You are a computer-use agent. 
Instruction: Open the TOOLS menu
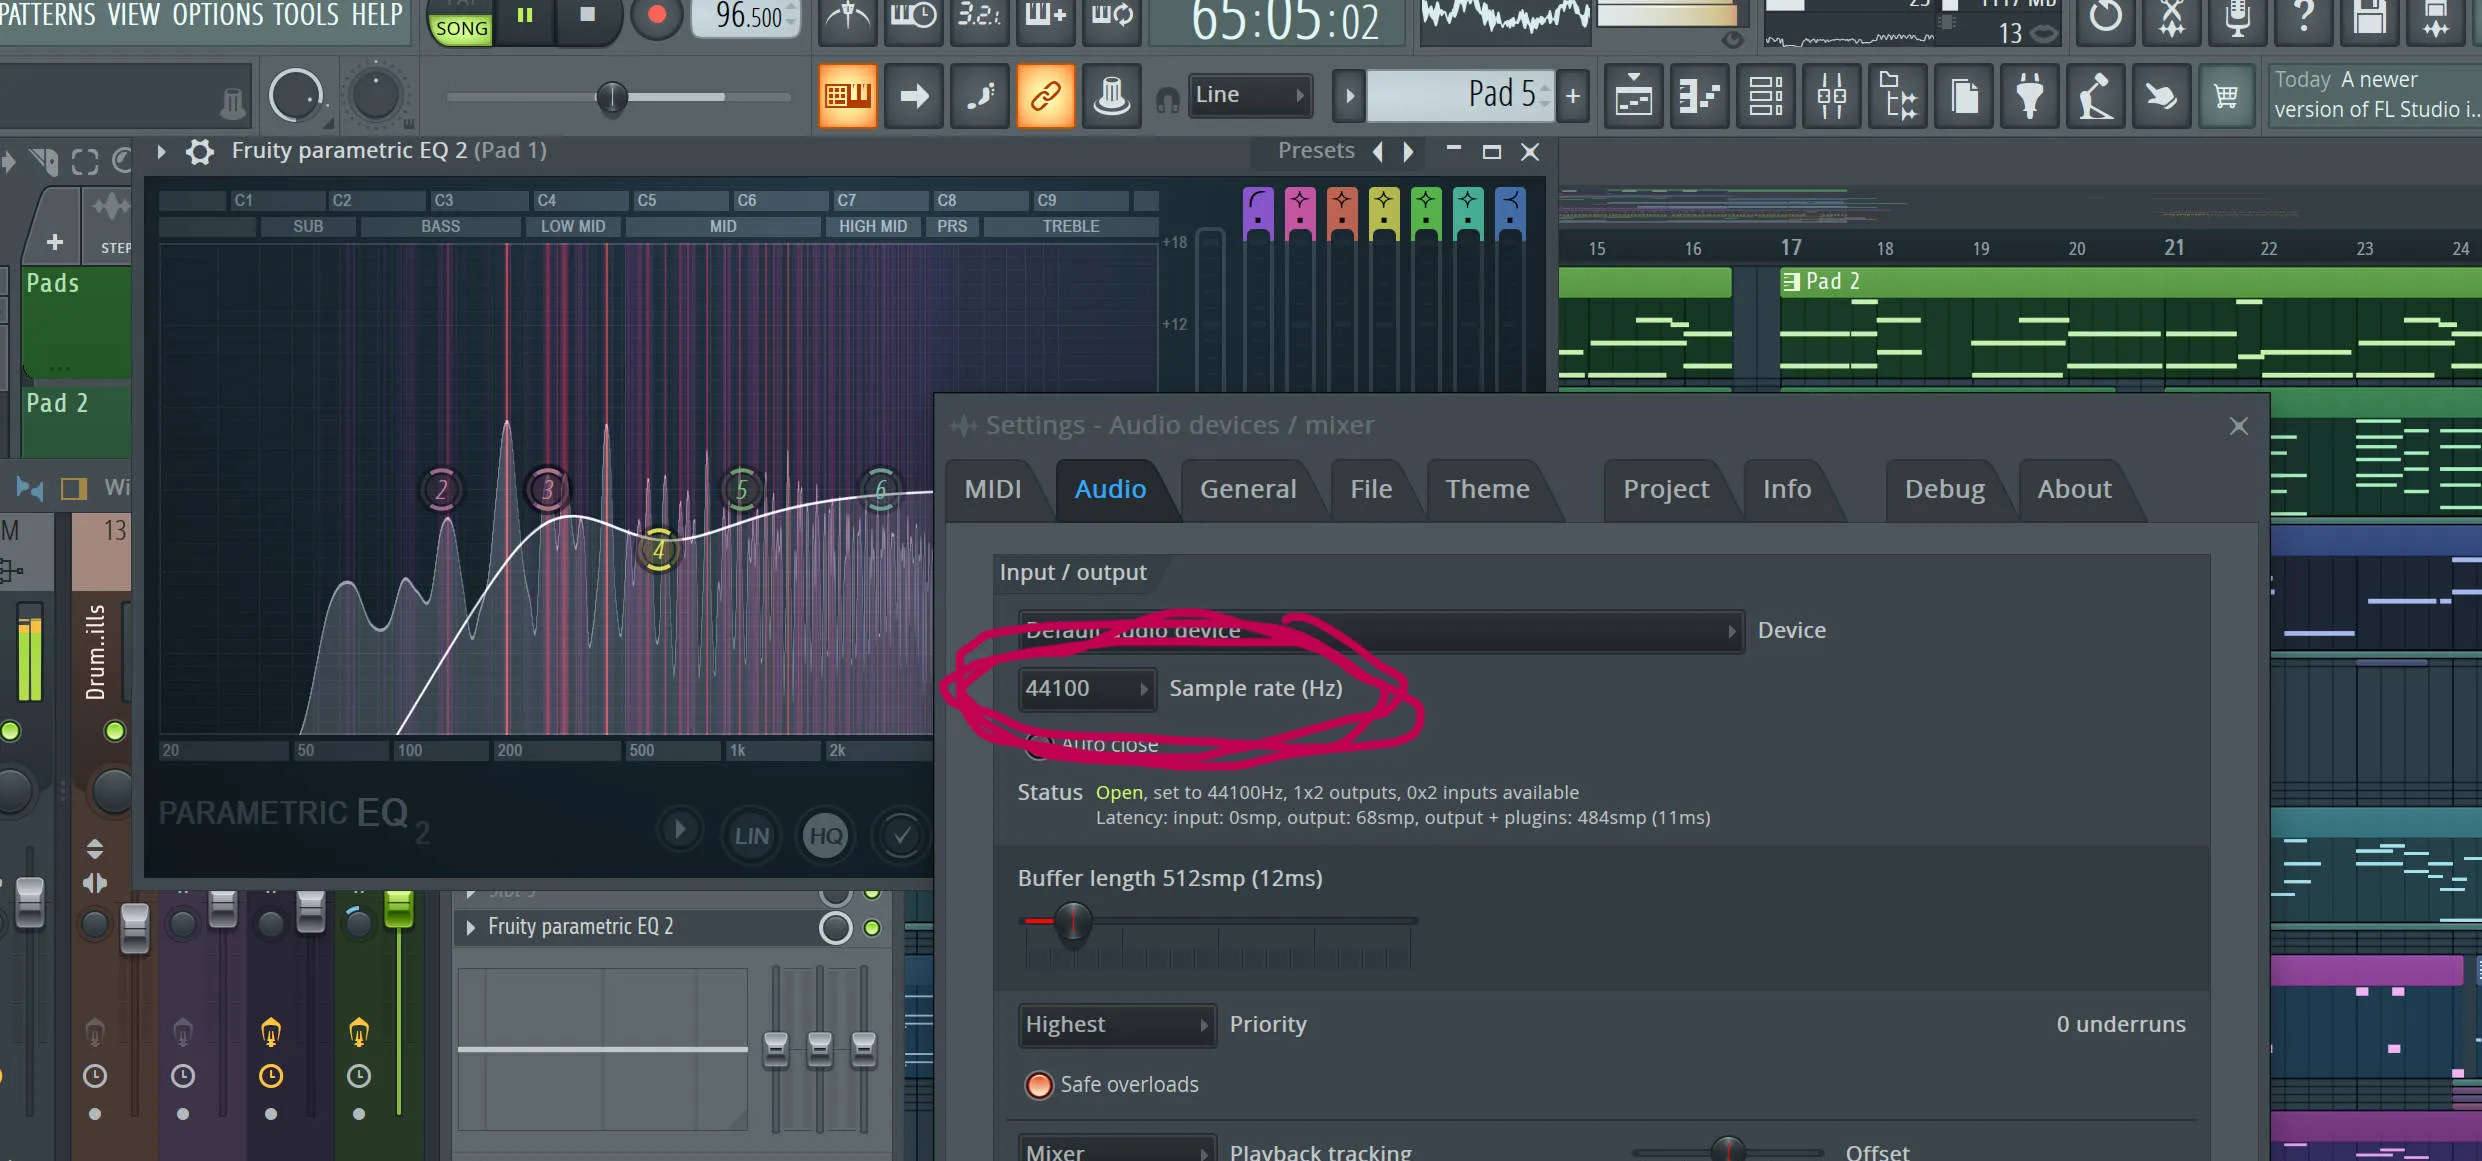tap(306, 14)
